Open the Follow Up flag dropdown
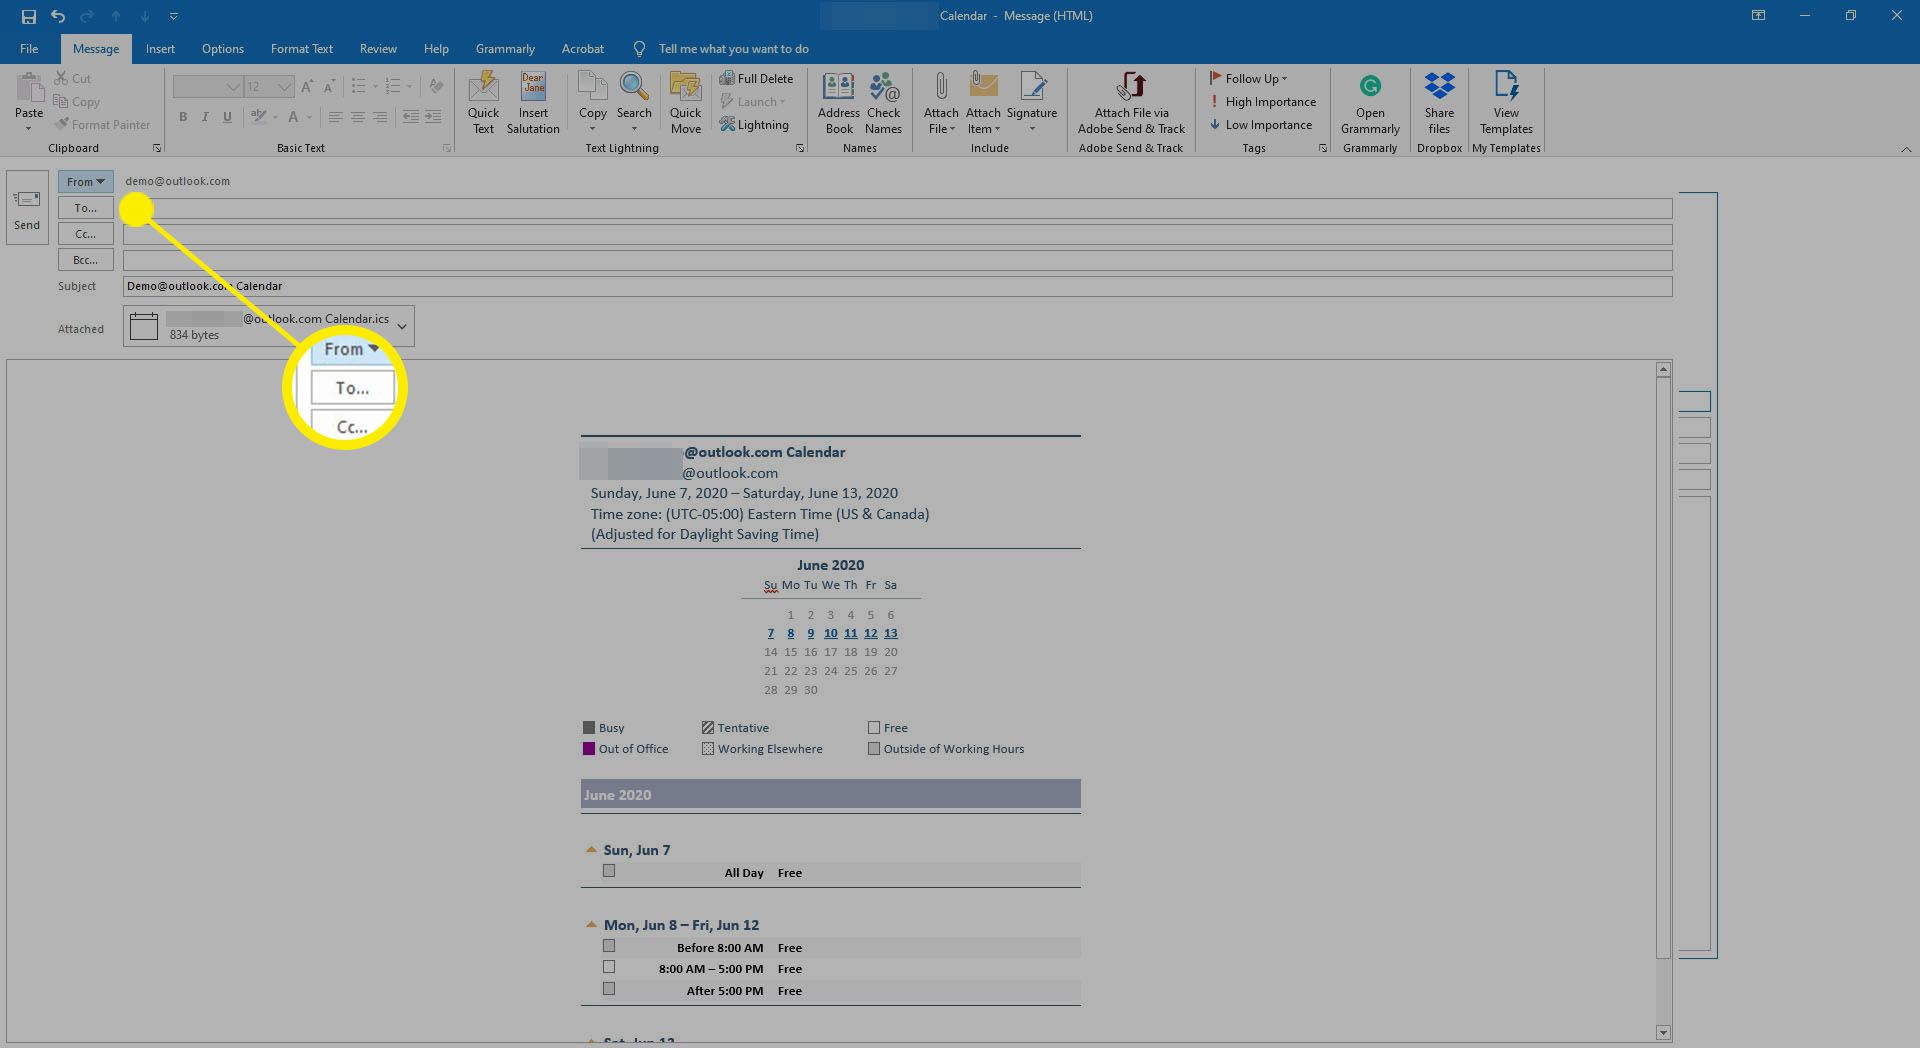The width and height of the screenshot is (1920, 1048). (1248, 78)
